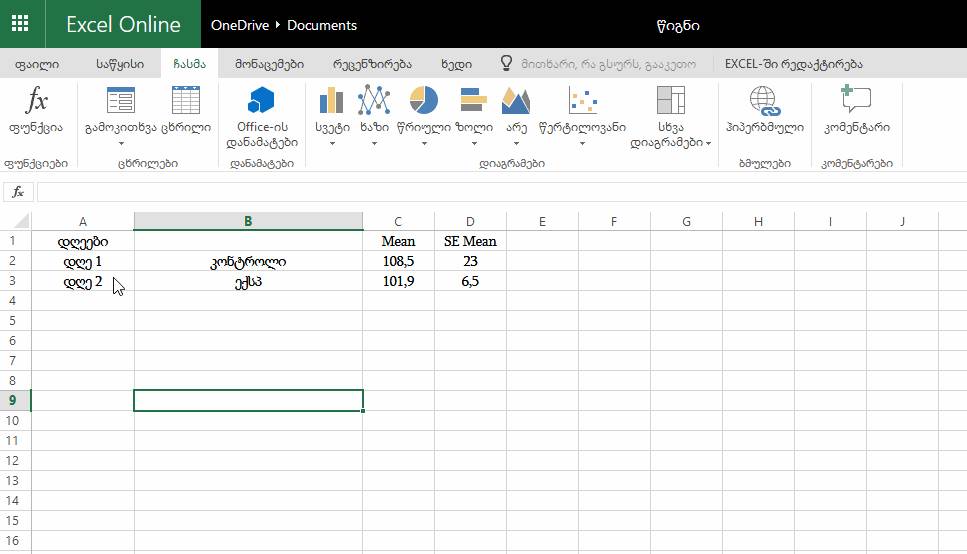Screen dimensions: 967x554
Task: Select the SE Mean header cell
Action: click(470, 241)
